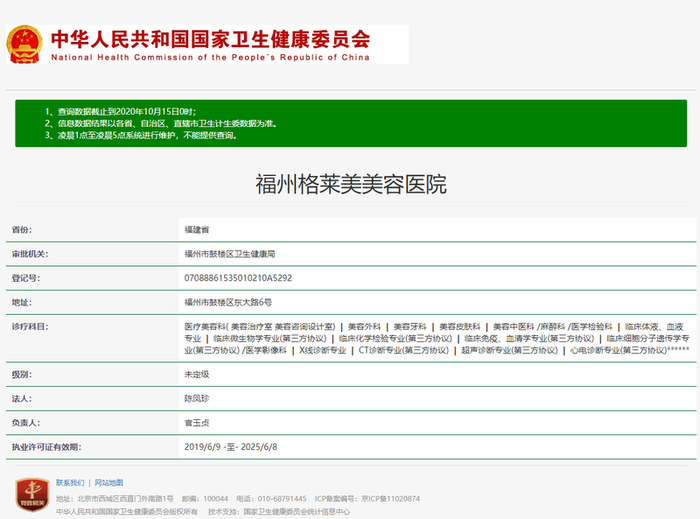Select the hospital title 福州格莱美美容医院

coord(351,184)
